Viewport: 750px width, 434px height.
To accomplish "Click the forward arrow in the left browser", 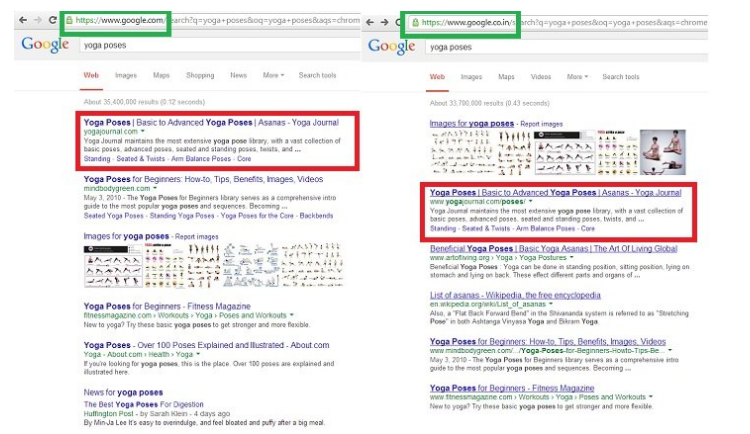I will click(x=39, y=20).
